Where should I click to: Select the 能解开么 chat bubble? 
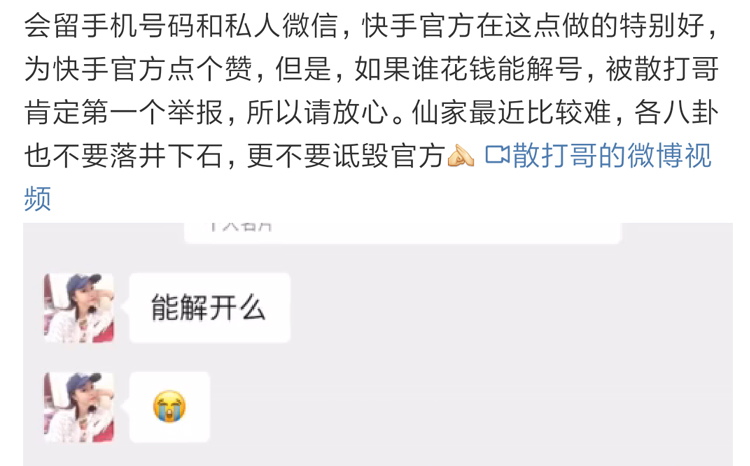click(210, 308)
